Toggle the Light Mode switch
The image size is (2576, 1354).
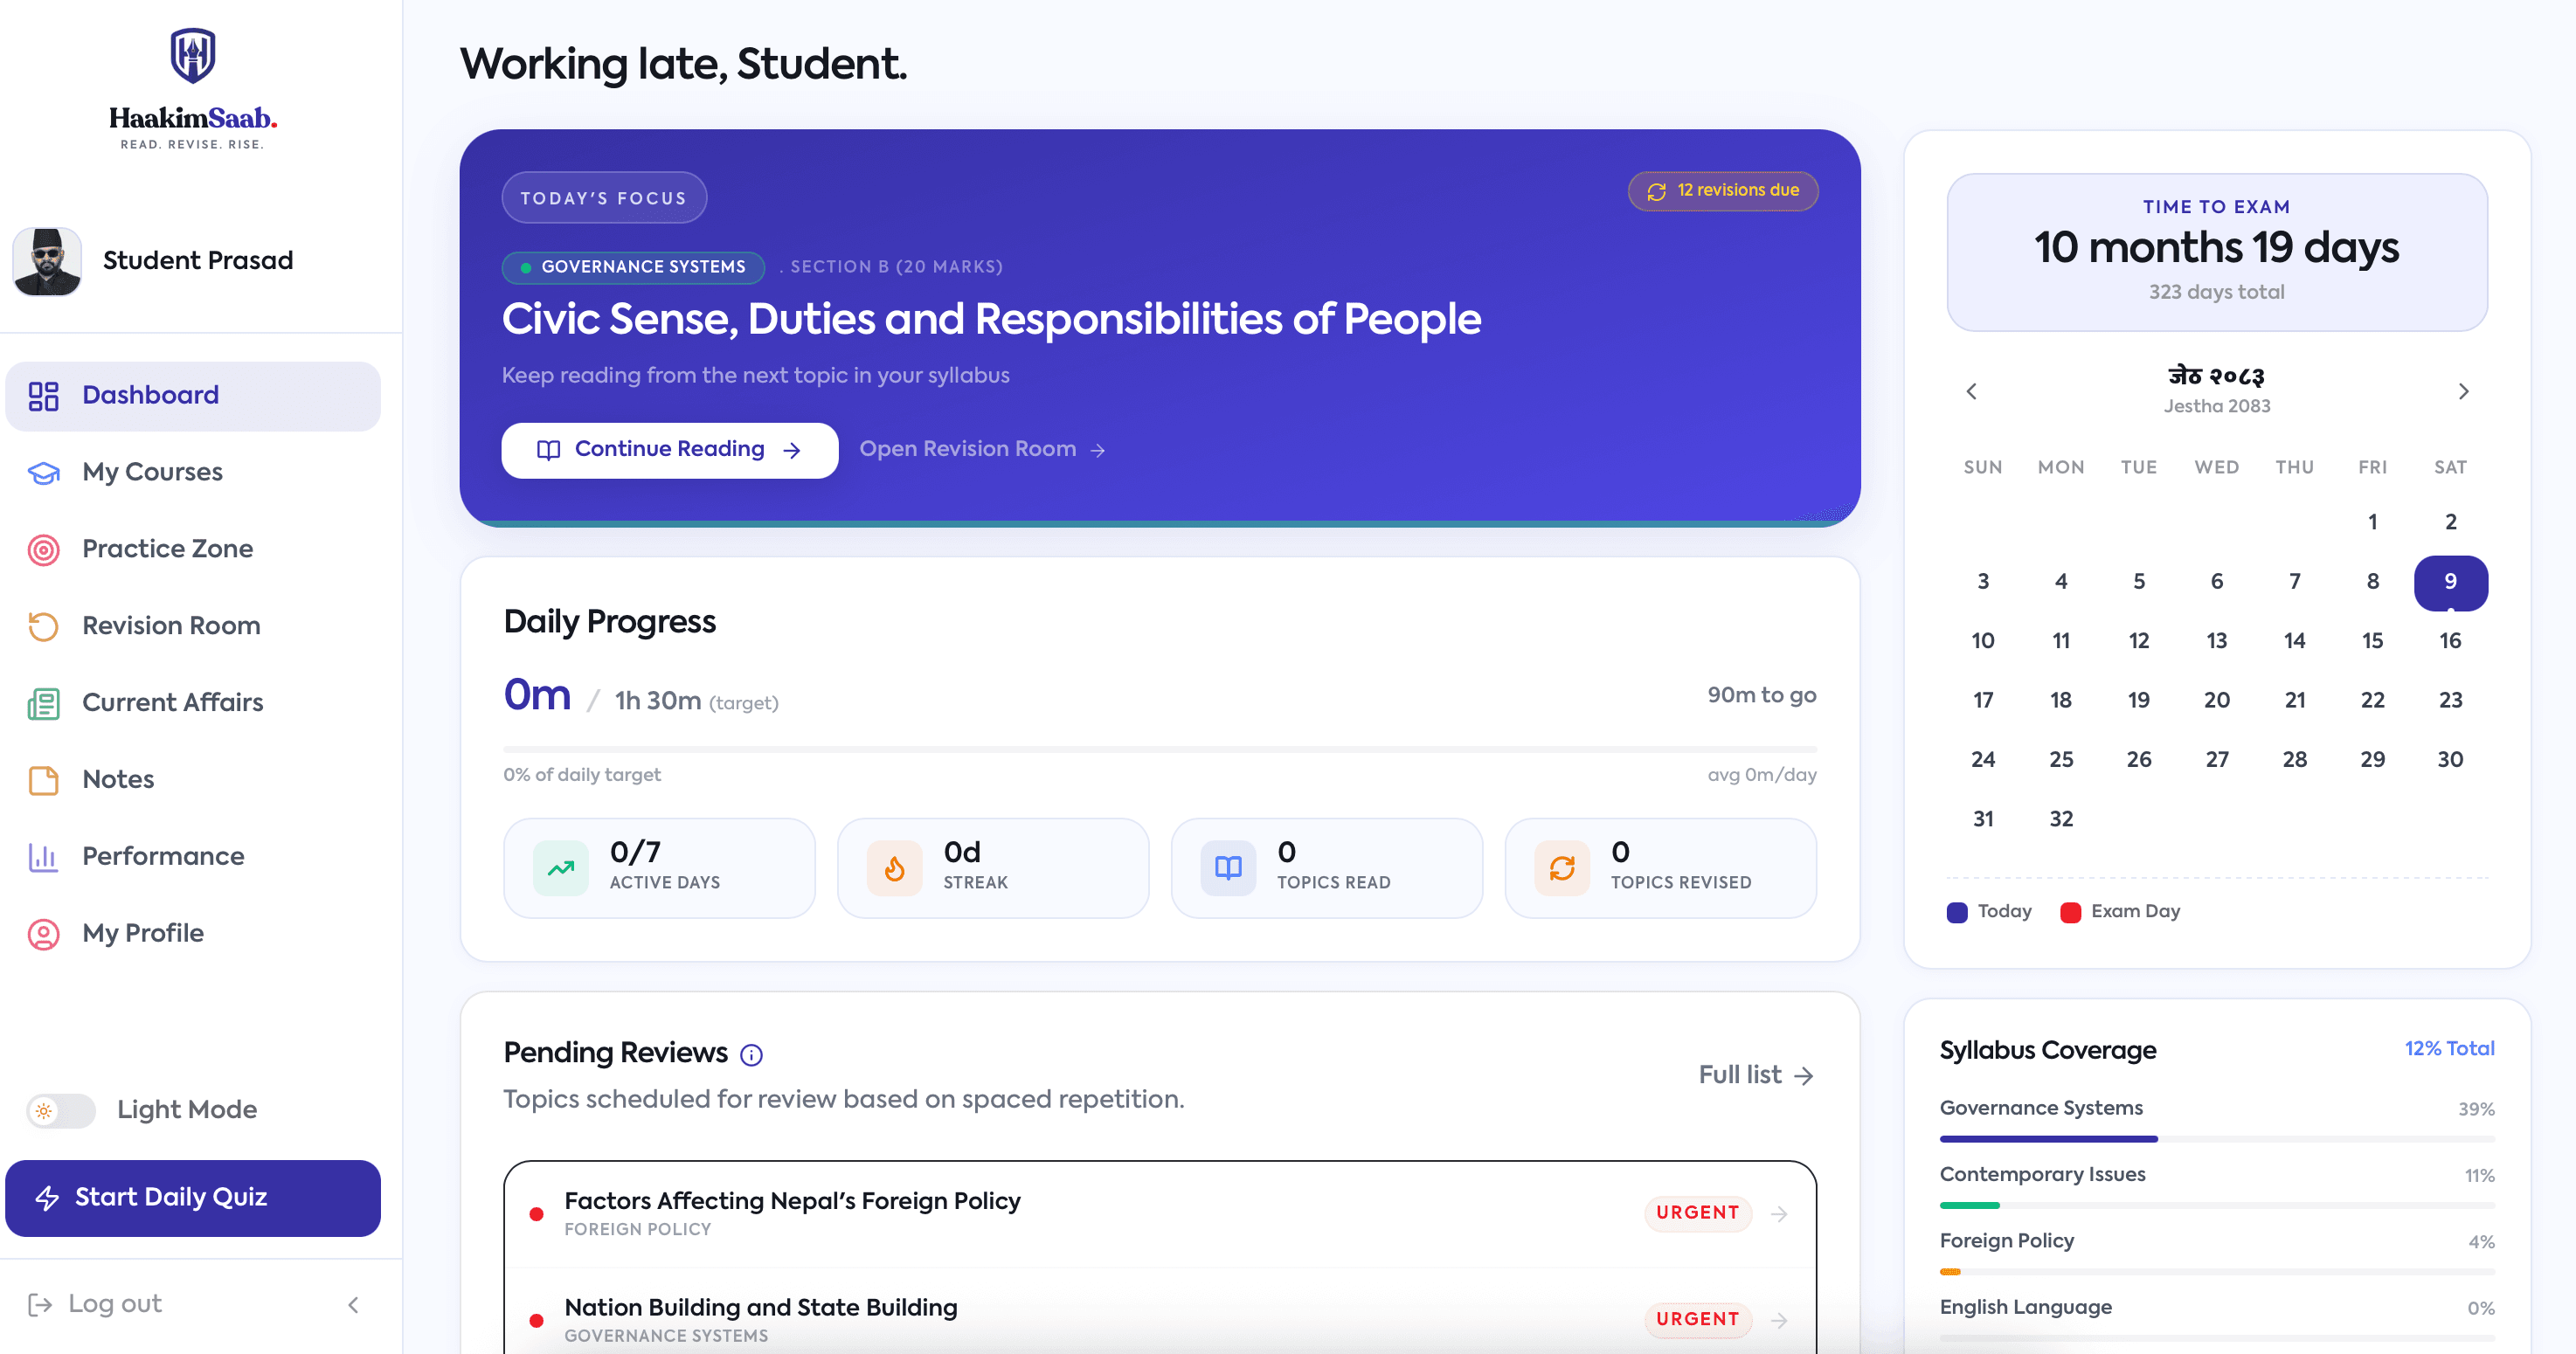pos(61,1110)
